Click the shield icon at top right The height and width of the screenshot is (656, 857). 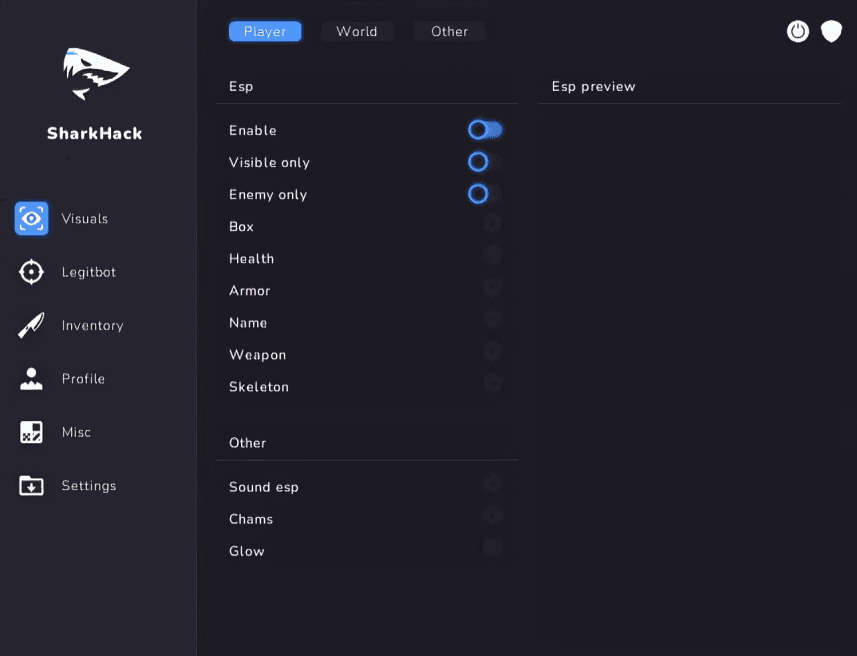pos(831,32)
